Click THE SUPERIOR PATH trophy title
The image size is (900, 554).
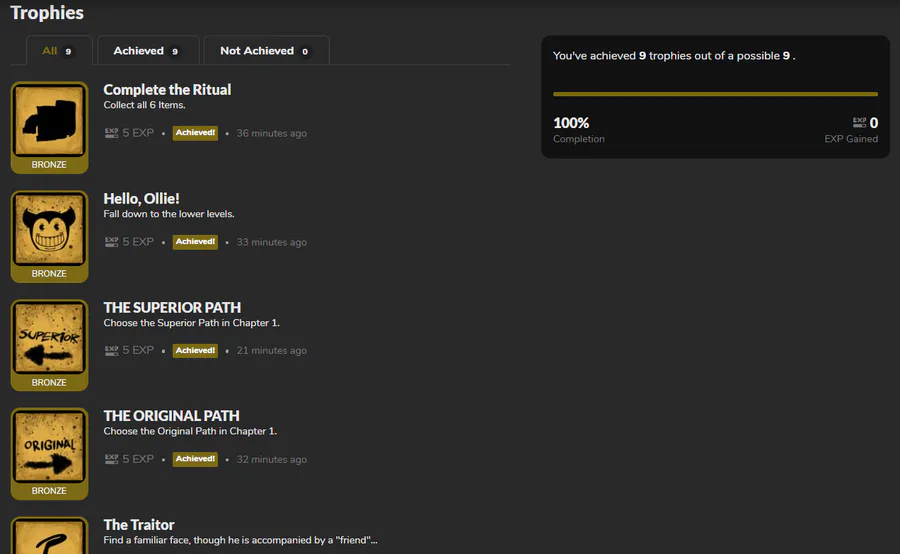point(172,307)
